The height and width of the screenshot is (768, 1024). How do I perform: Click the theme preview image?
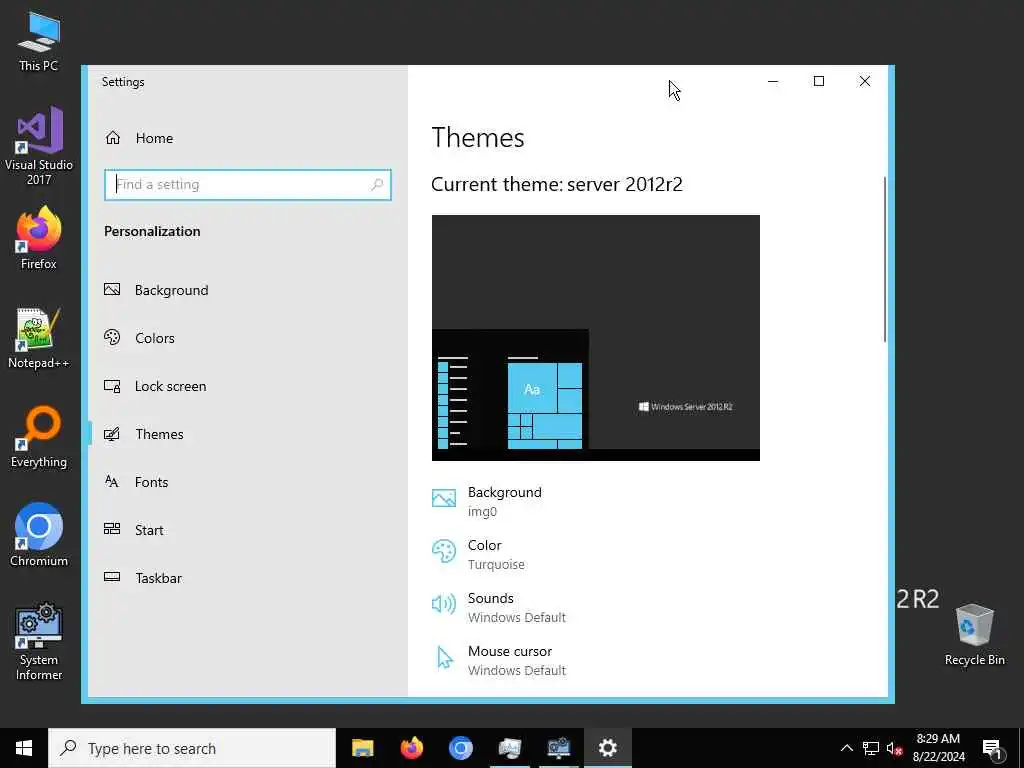point(596,338)
